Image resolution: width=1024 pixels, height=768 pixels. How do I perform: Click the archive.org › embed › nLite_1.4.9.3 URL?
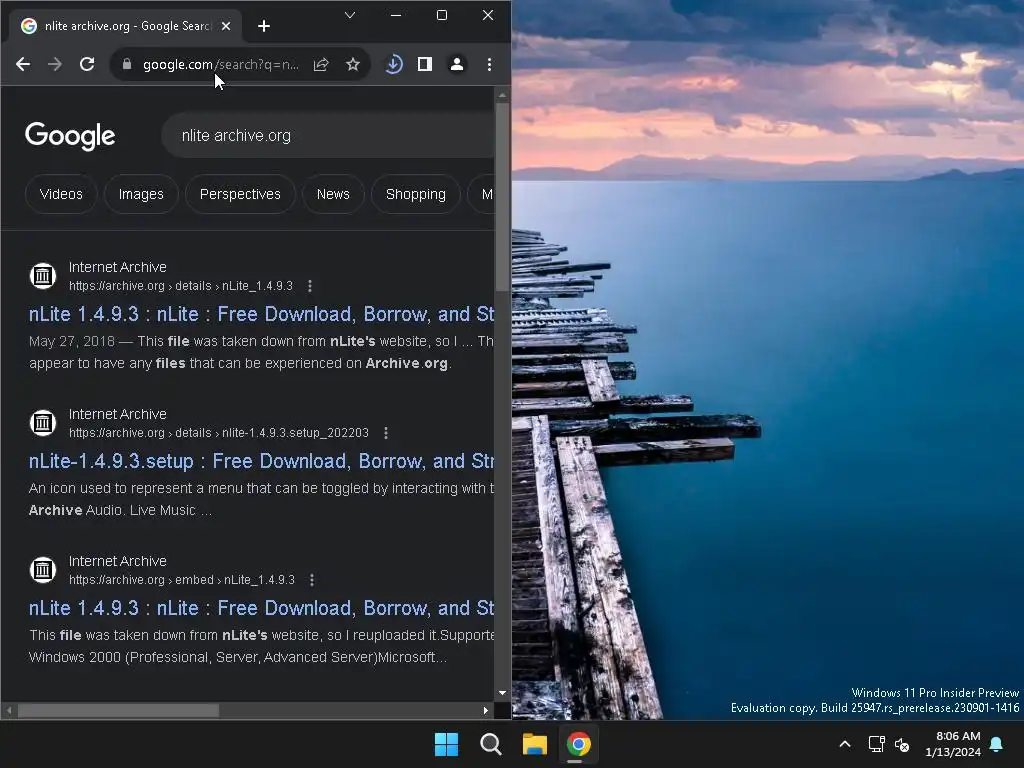click(182, 580)
